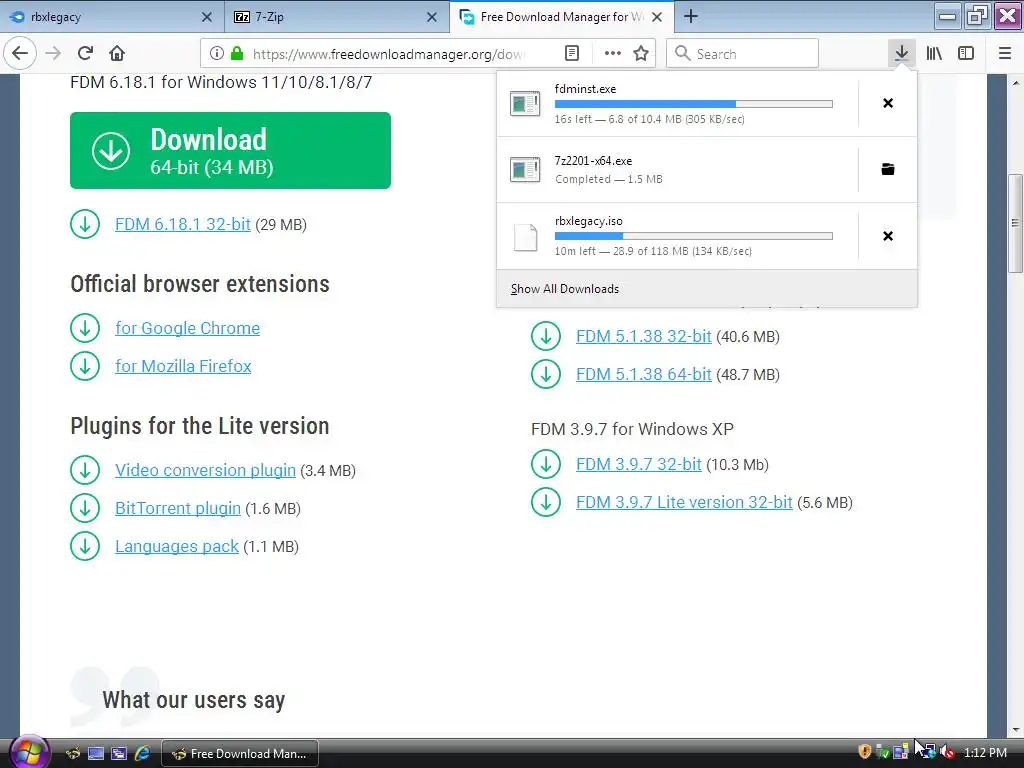Open the browser home page
The height and width of the screenshot is (768, 1024).
(x=117, y=54)
